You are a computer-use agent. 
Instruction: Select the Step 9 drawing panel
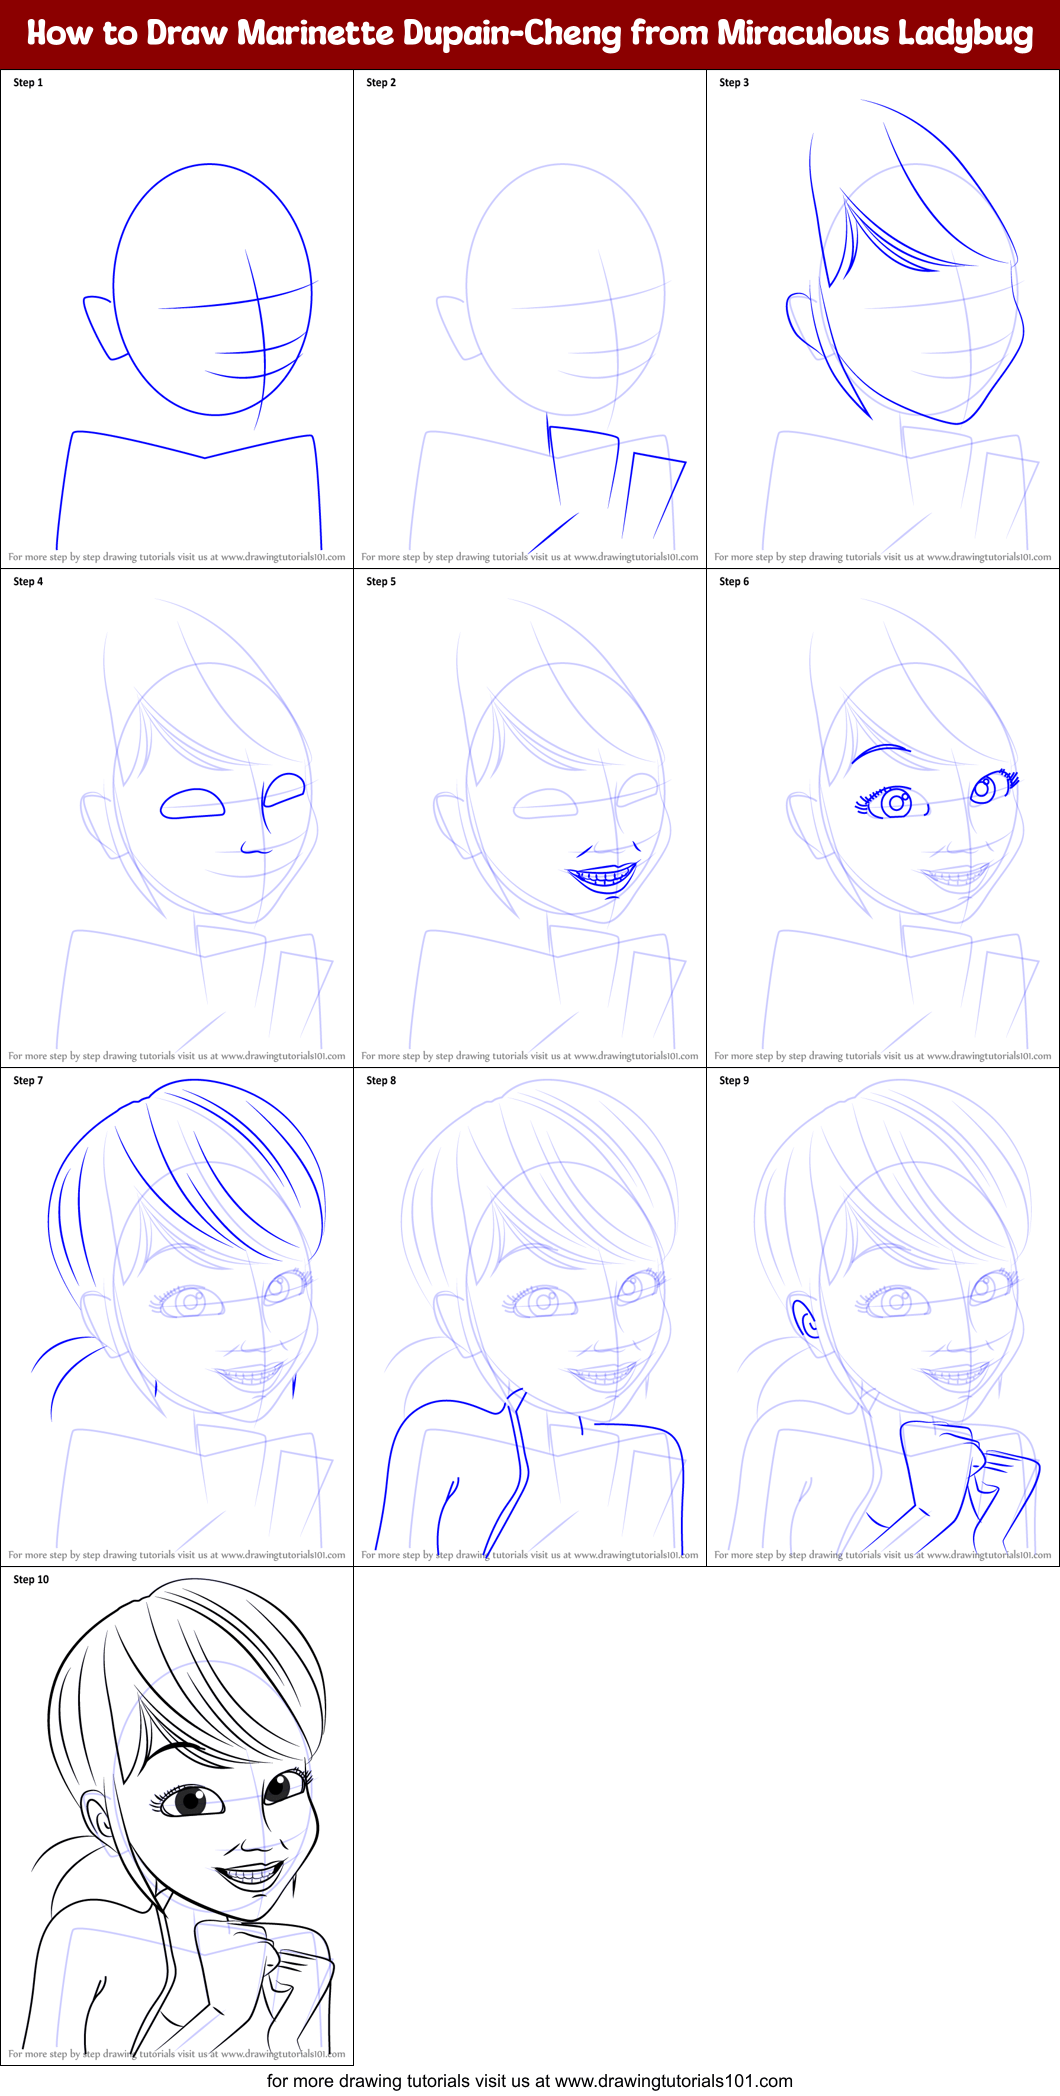(883, 1317)
